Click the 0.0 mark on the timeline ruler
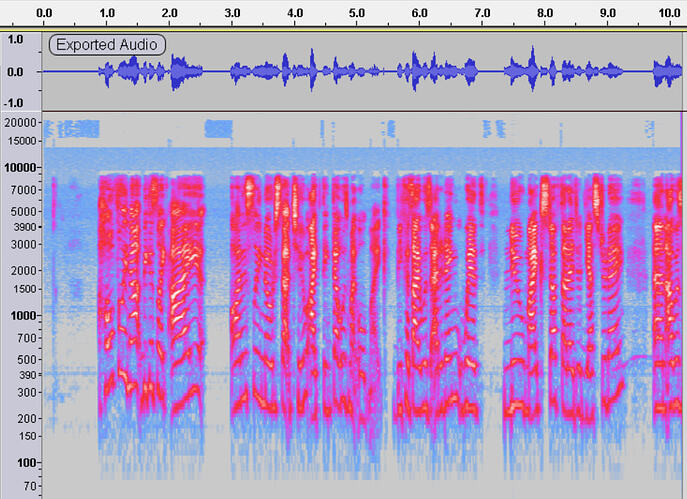 point(44,14)
